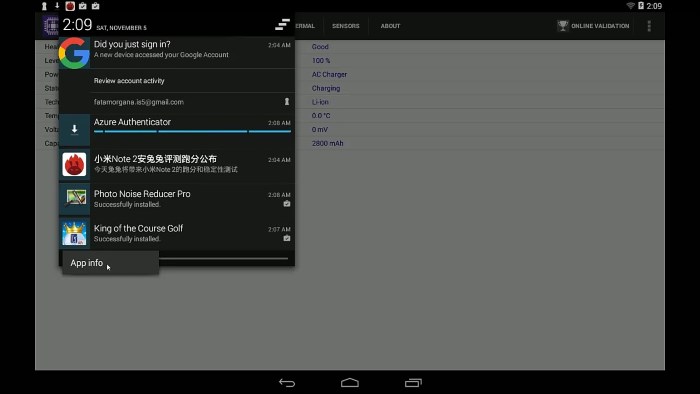The image size is (700, 394).
Task: Open Photo Noise Reducer Pro installed notification
Action: (x=177, y=199)
